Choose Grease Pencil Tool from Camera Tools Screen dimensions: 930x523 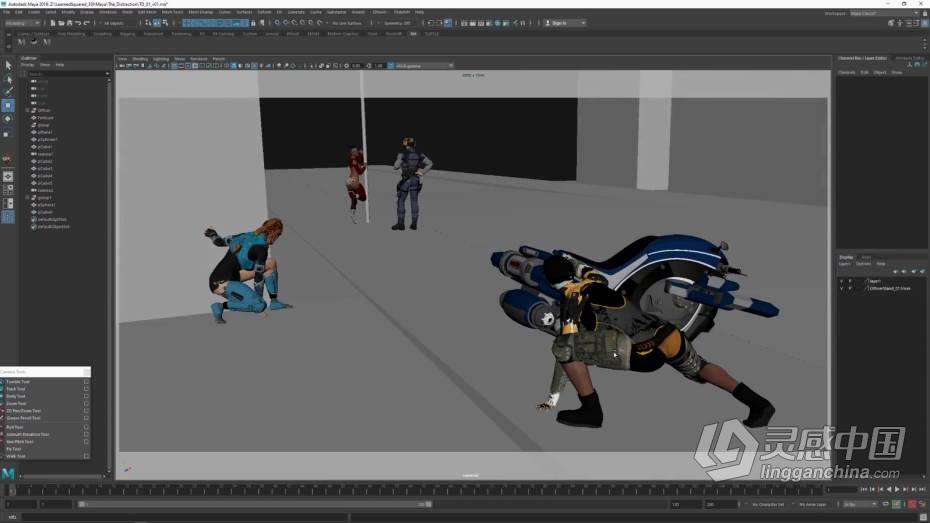pyautogui.click(x=24, y=418)
